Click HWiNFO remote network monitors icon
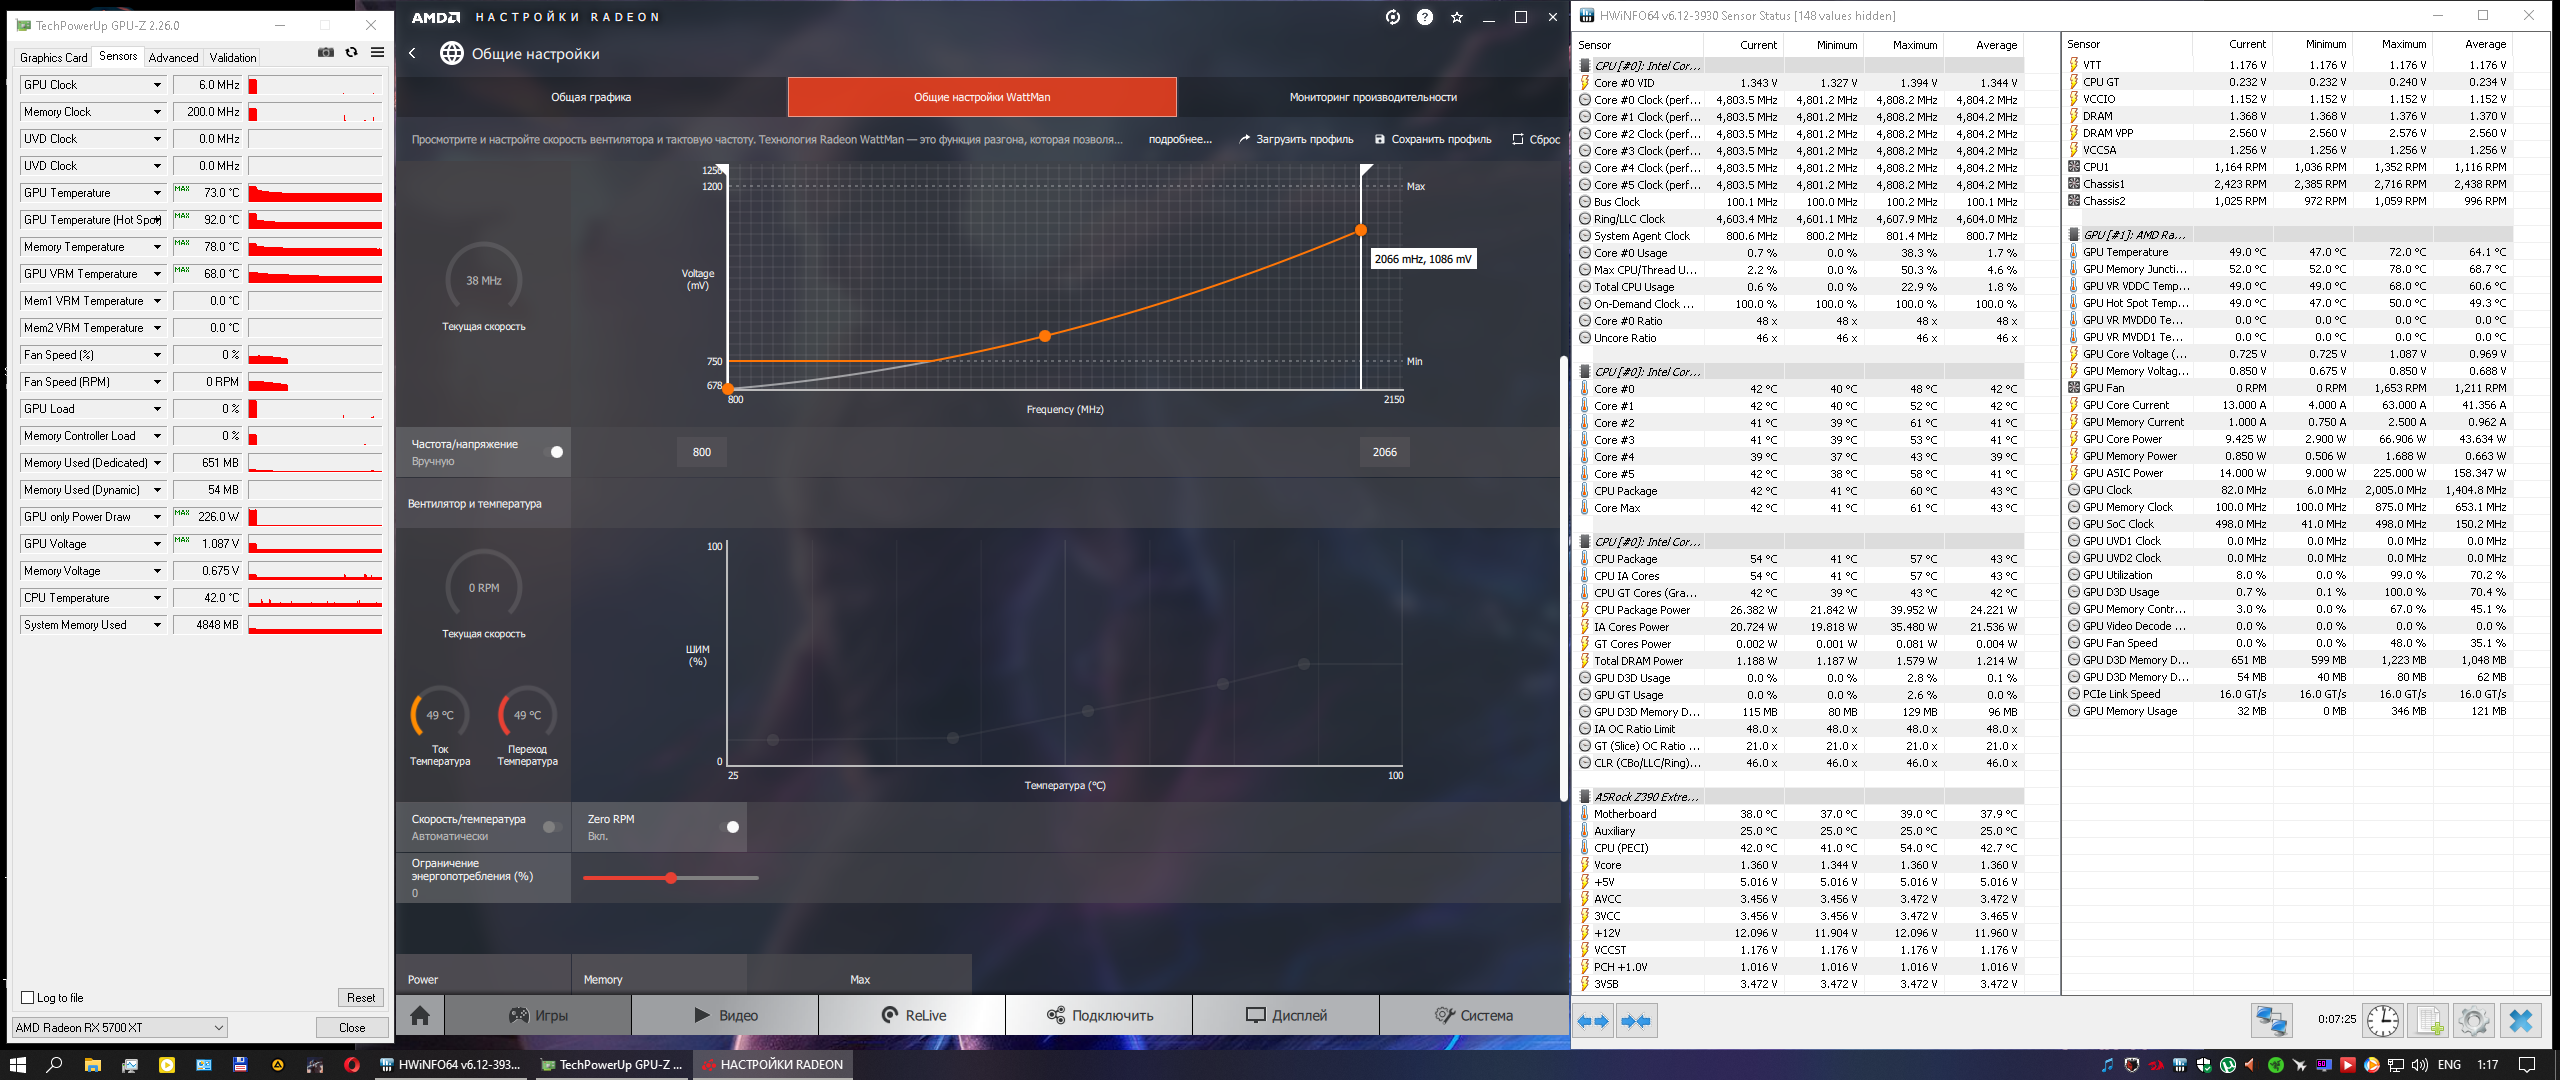Image resolution: width=2560 pixels, height=1080 pixels. tap(2271, 1020)
